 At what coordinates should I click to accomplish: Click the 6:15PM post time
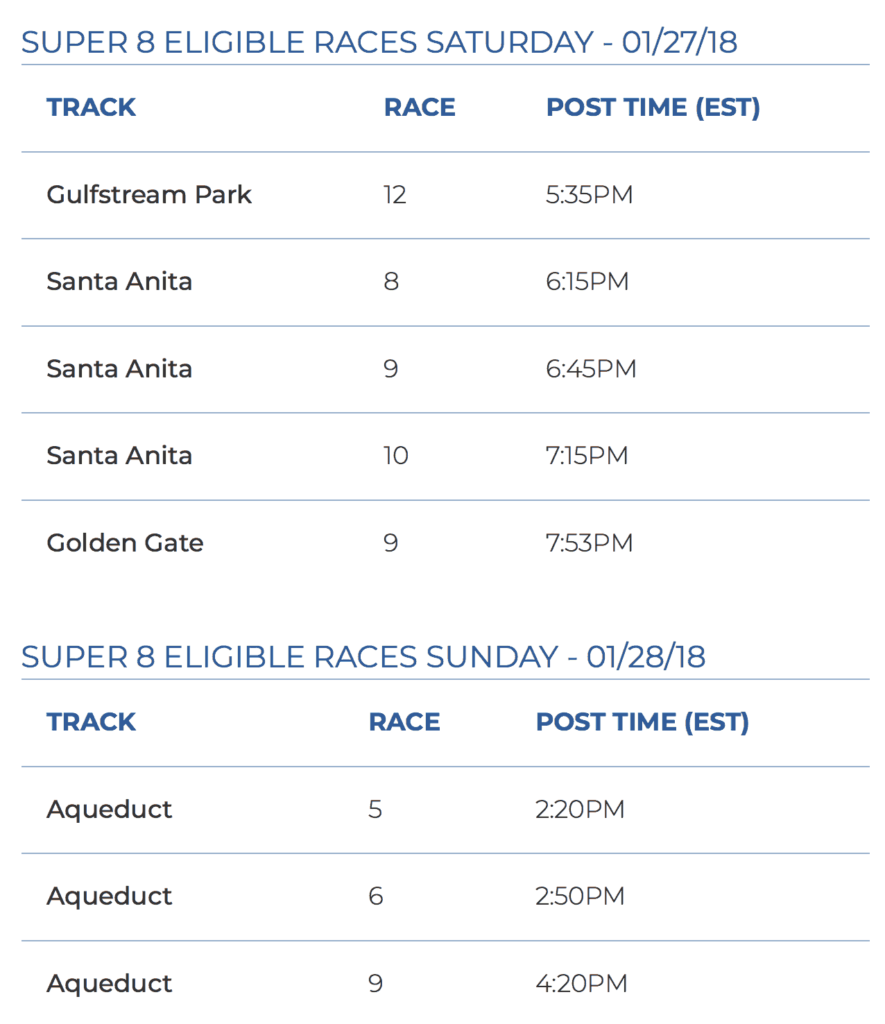(x=587, y=281)
